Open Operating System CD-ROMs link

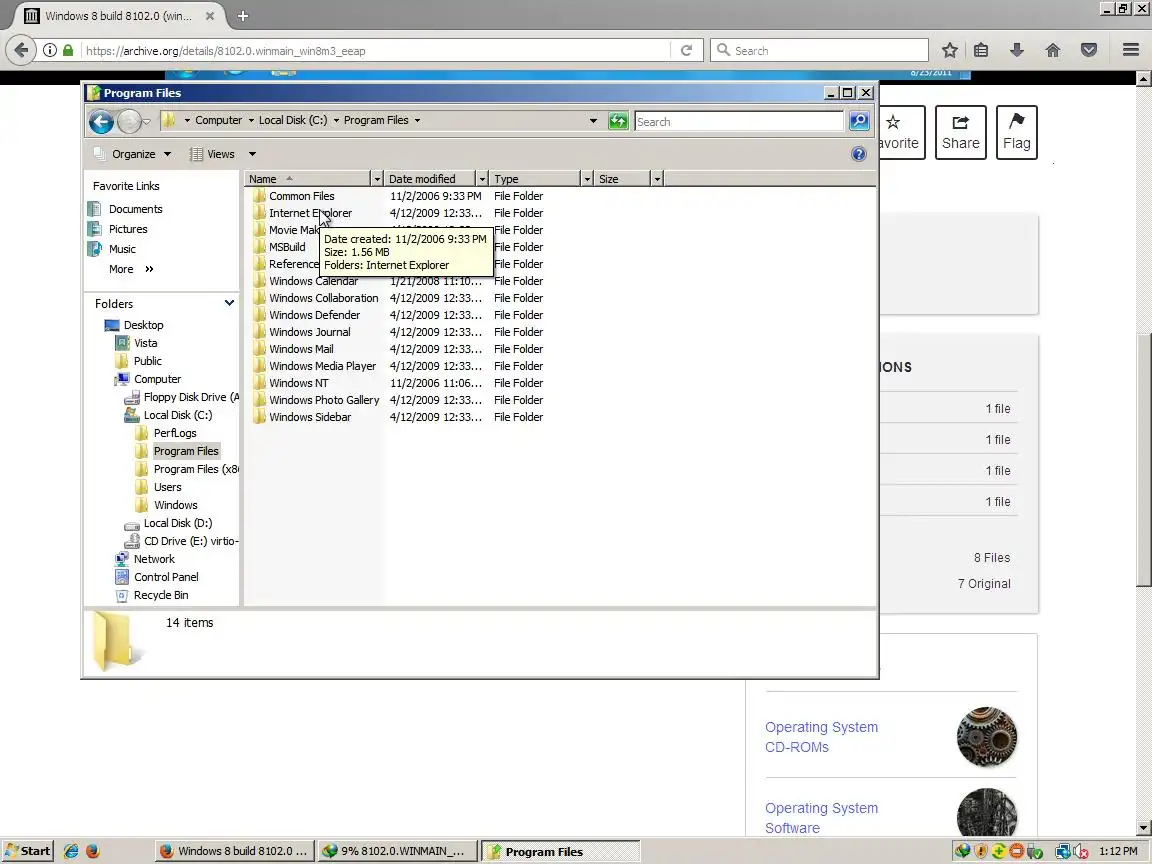[x=821, y=737]
